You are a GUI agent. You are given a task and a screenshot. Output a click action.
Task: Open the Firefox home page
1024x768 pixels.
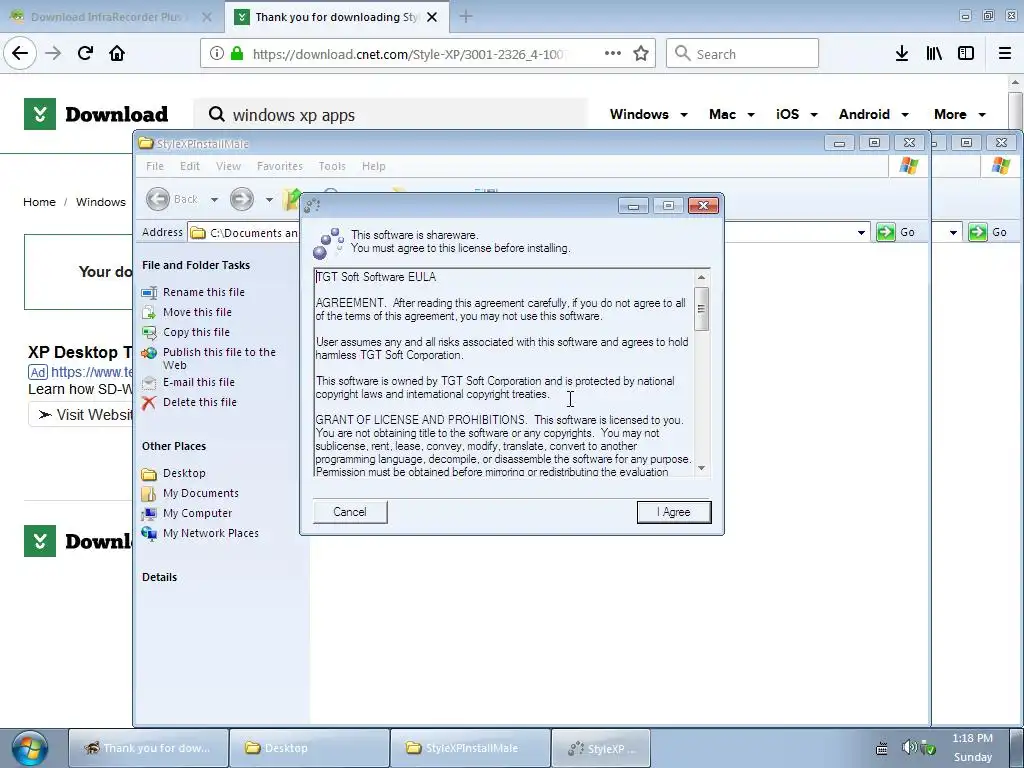117,53
